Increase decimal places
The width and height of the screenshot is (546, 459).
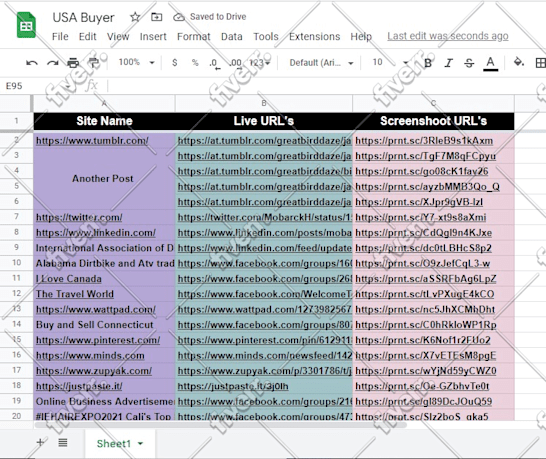click(235, 63)
